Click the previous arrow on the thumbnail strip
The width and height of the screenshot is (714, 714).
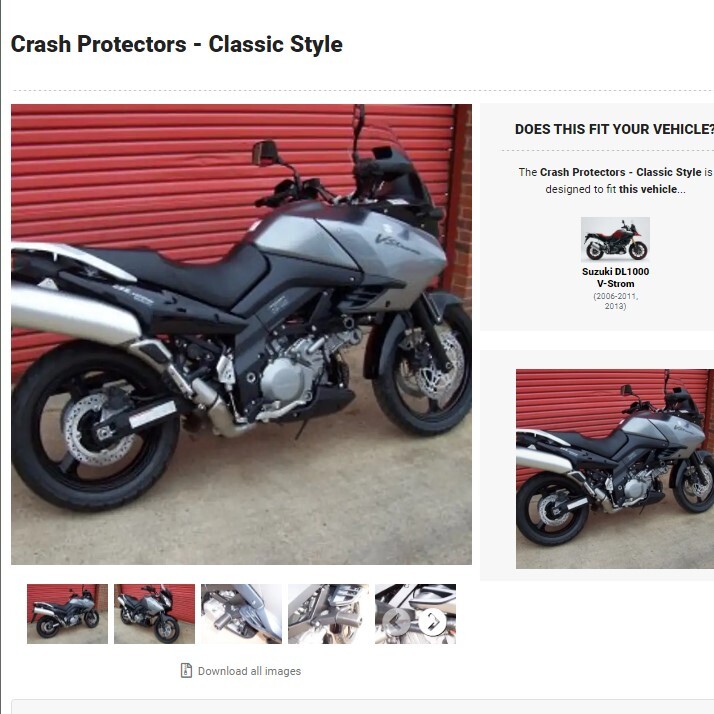[396, 622]
